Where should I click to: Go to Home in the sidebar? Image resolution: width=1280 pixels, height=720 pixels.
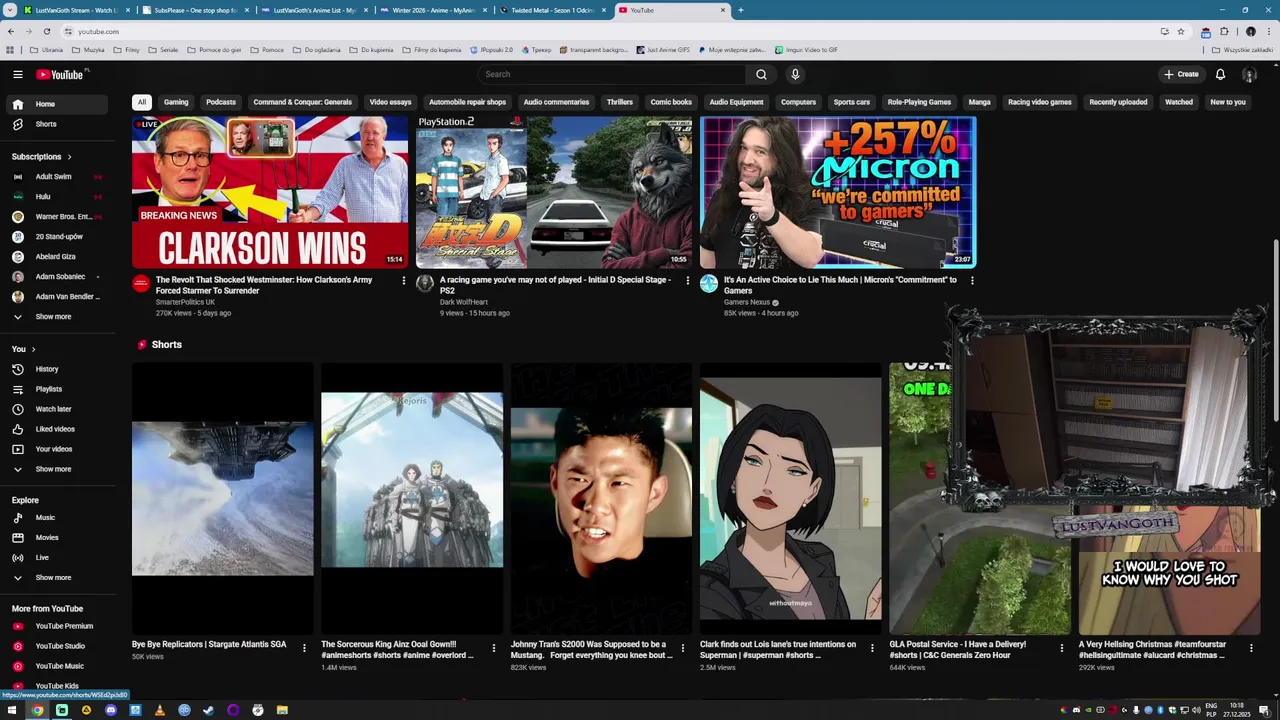[58, 104]
